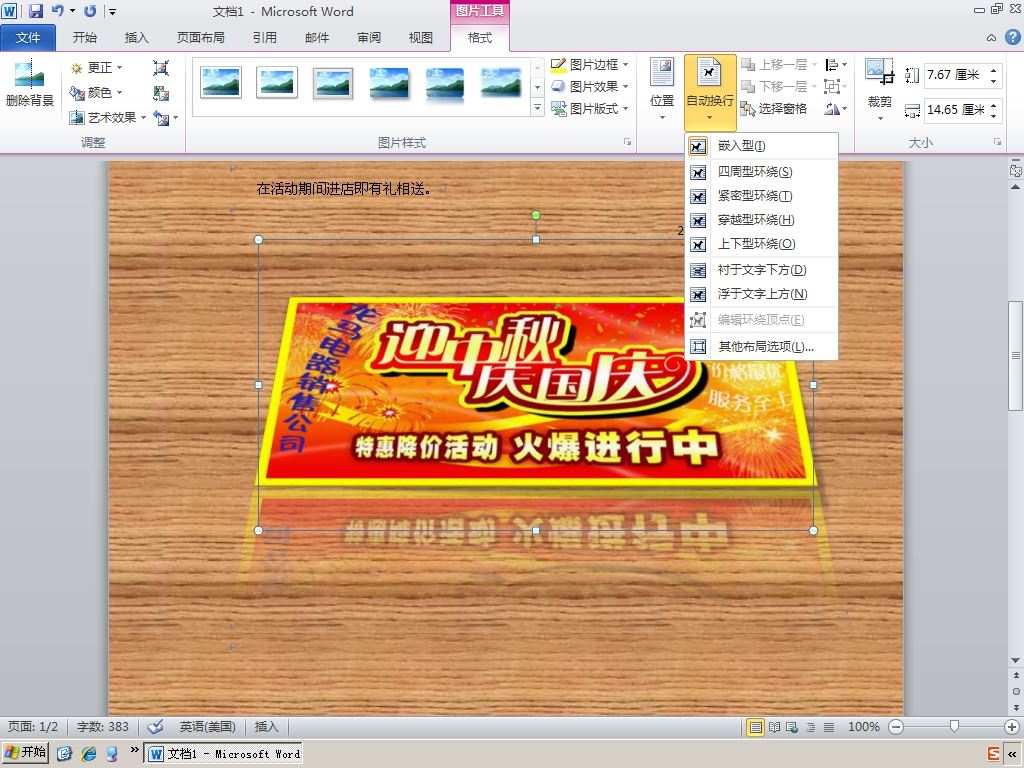Select In Front of Text (浮于文字上方)
Viewport: 1024px width, 768px height.
click(x=761, y=295)
